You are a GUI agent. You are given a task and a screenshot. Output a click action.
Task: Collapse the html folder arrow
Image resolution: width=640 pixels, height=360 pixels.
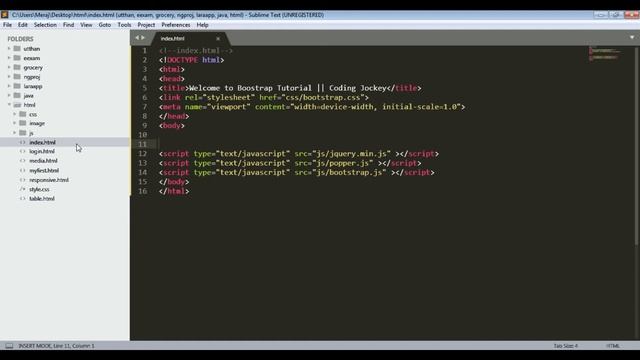[x=9, y=105]
